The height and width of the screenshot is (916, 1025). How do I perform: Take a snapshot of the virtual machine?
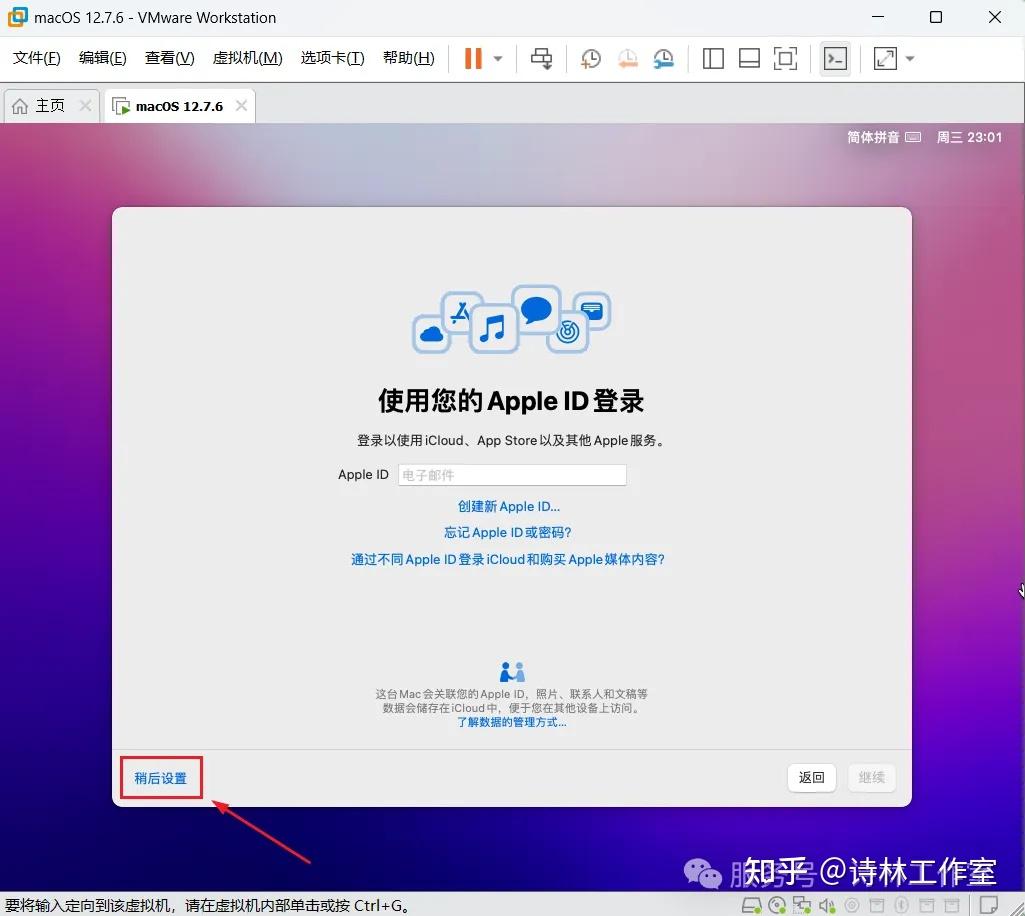click(591, 59)
